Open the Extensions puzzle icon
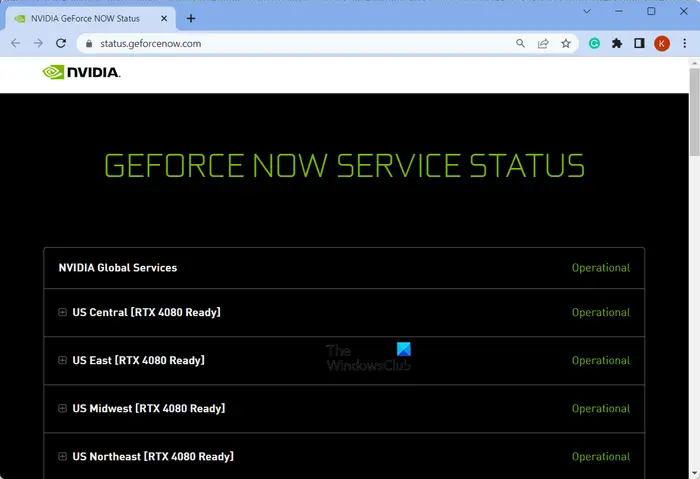 point(617,43)
